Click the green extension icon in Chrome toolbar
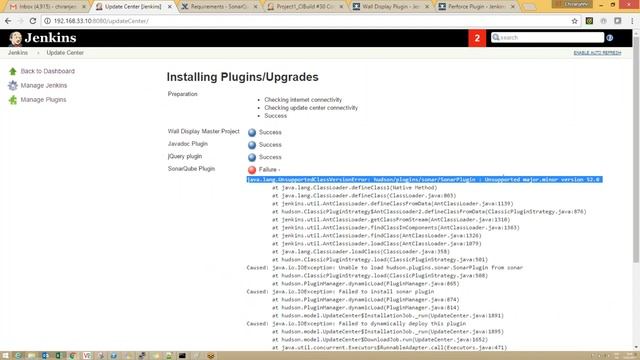 pyautogui.click(x=589, y=21)
